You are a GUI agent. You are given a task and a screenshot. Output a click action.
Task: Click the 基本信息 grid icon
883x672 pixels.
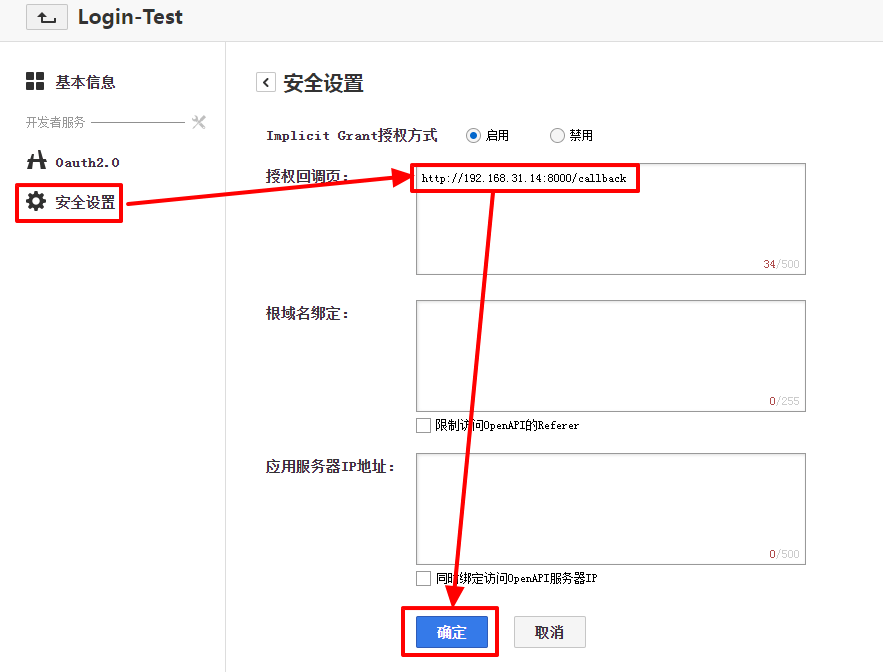click(35, 82)
